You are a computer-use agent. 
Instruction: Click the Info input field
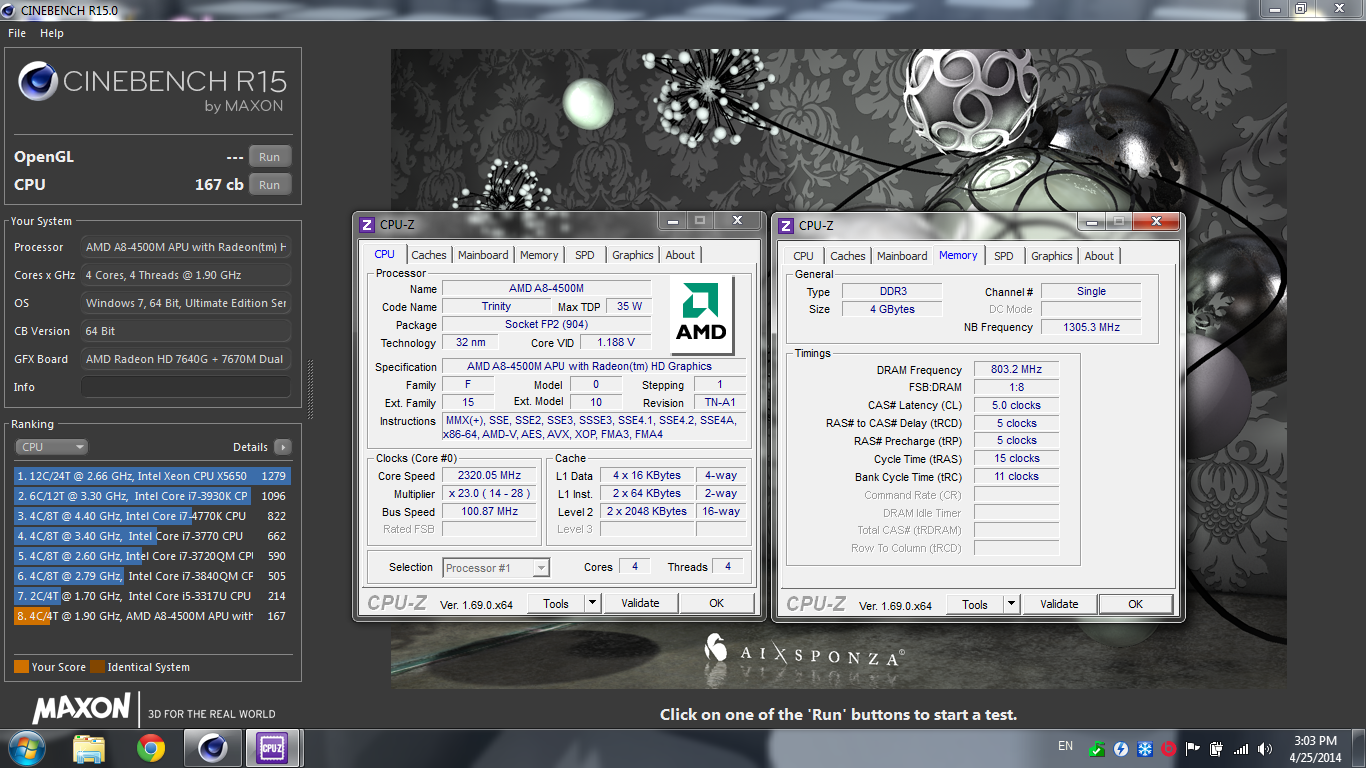tap(186, 387)
